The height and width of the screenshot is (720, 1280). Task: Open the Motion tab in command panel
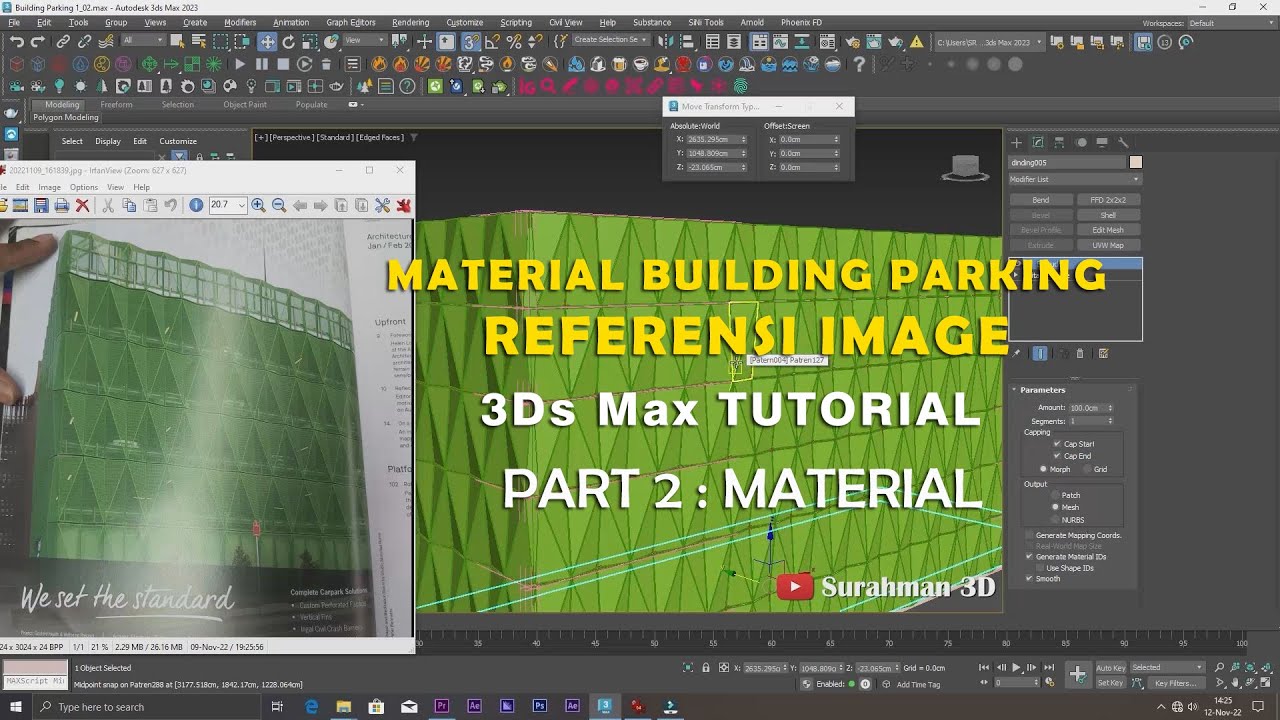[1081, 142]
